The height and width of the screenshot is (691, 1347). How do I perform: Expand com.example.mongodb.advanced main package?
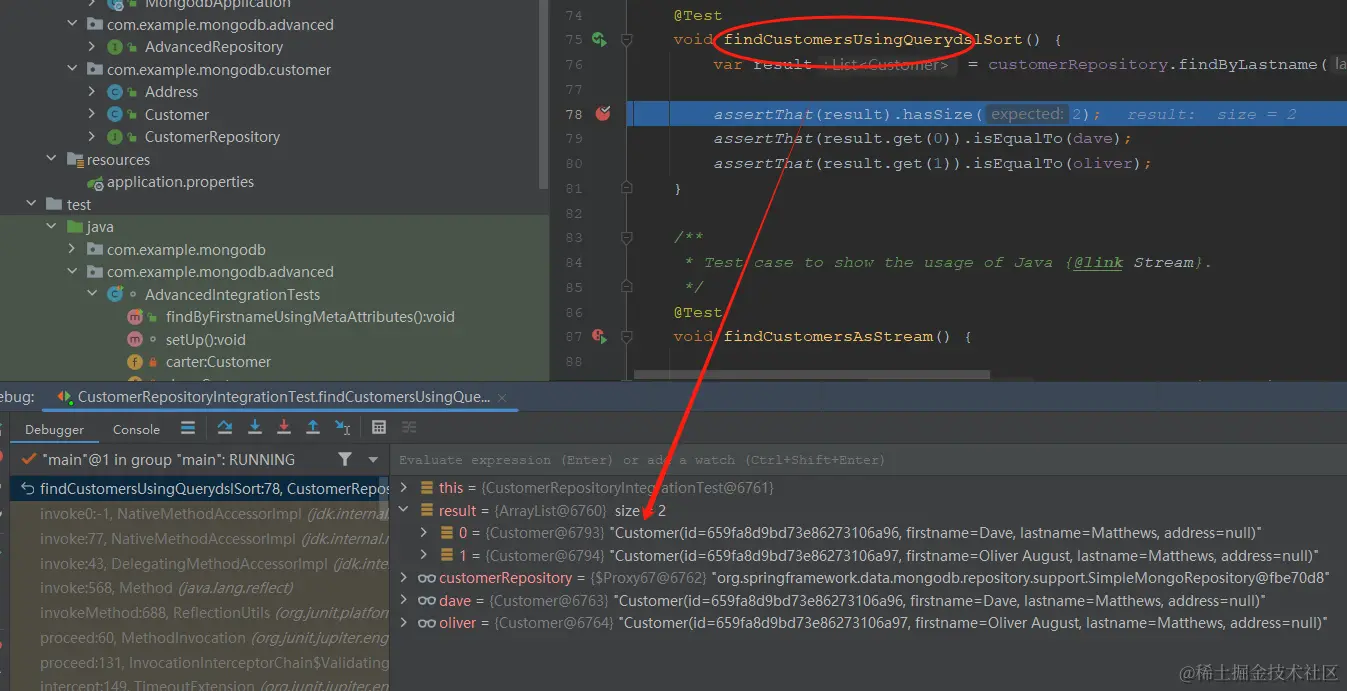[72, 25]
